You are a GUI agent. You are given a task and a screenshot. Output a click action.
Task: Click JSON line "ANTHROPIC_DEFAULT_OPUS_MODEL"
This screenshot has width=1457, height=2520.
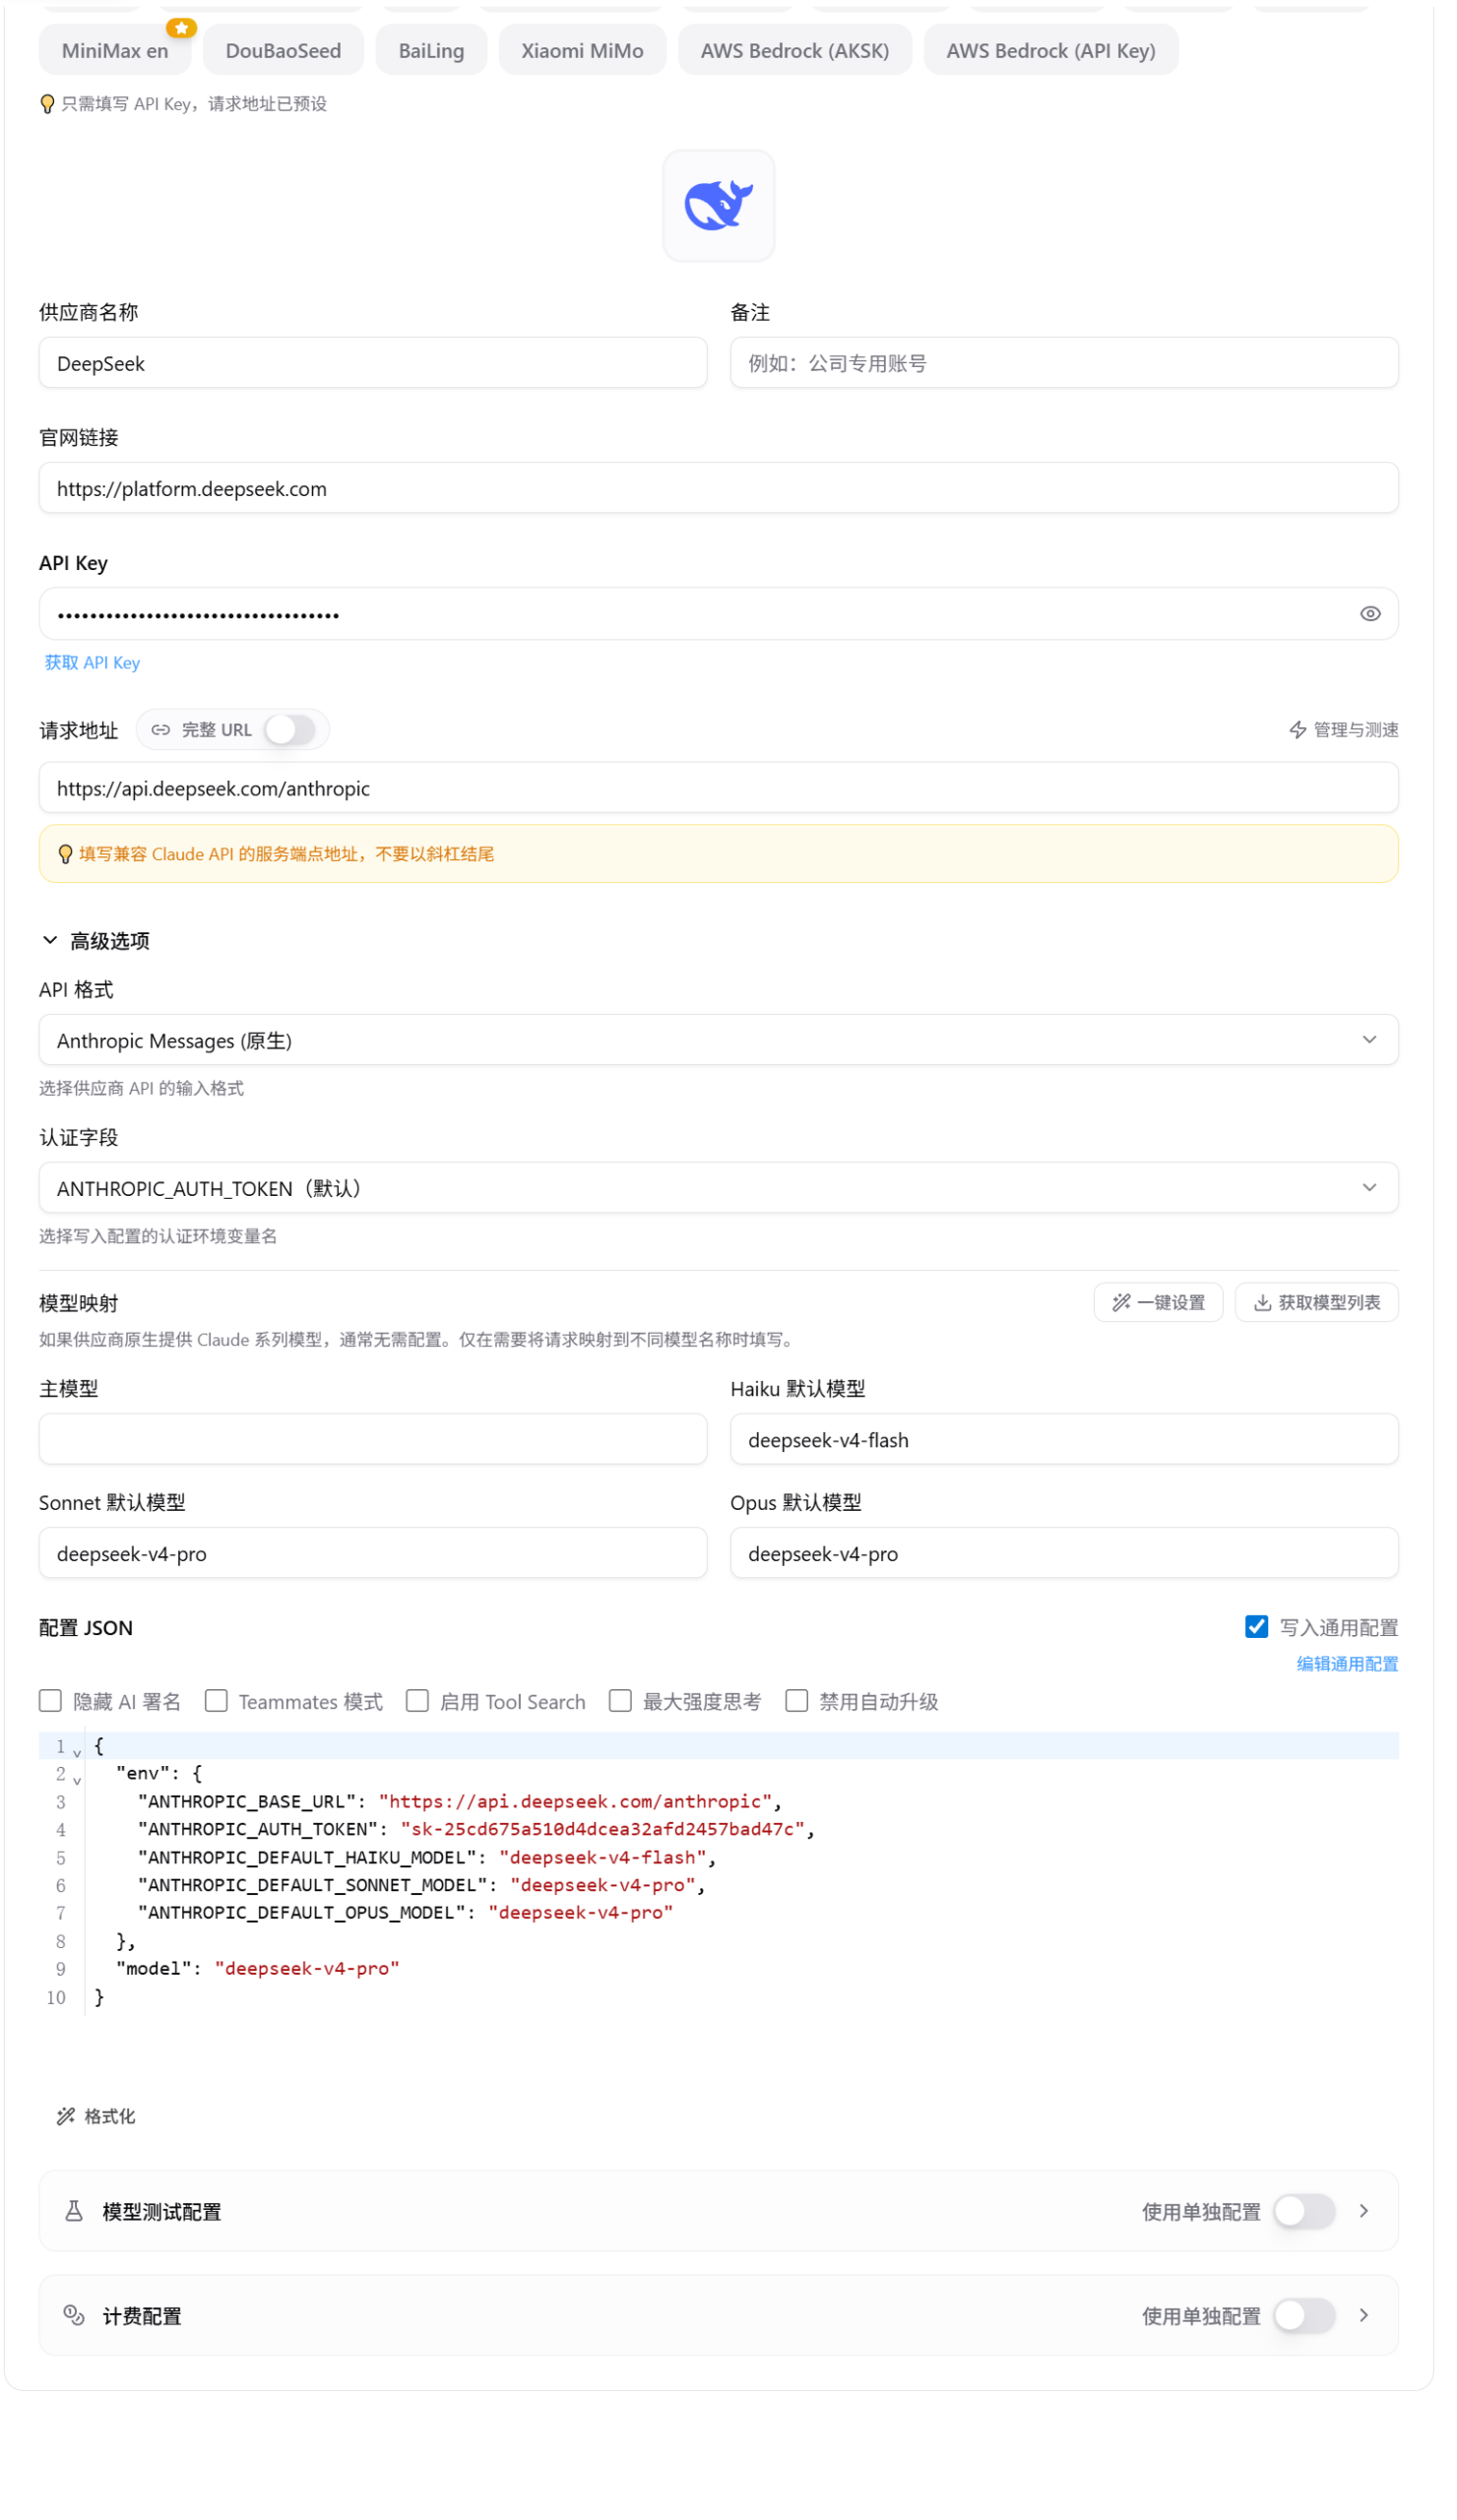pos(405,1912)
